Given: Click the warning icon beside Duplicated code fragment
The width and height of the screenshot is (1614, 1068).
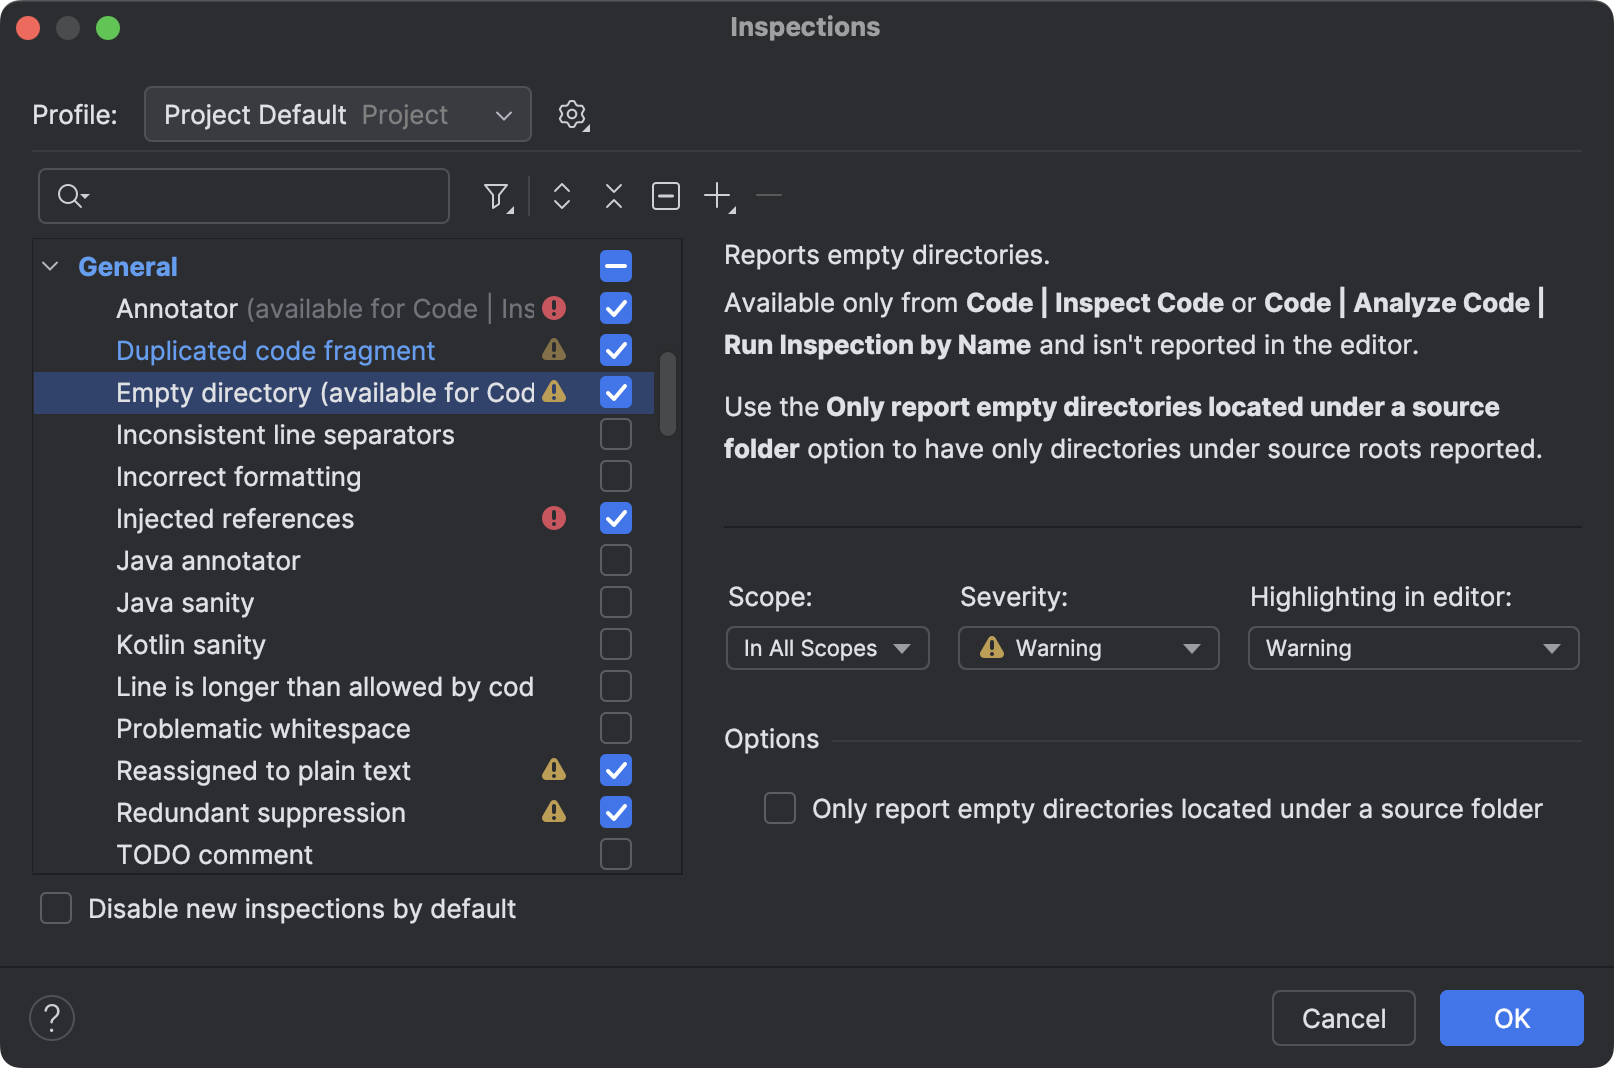Looking at the screenshot, I should 554,350.
